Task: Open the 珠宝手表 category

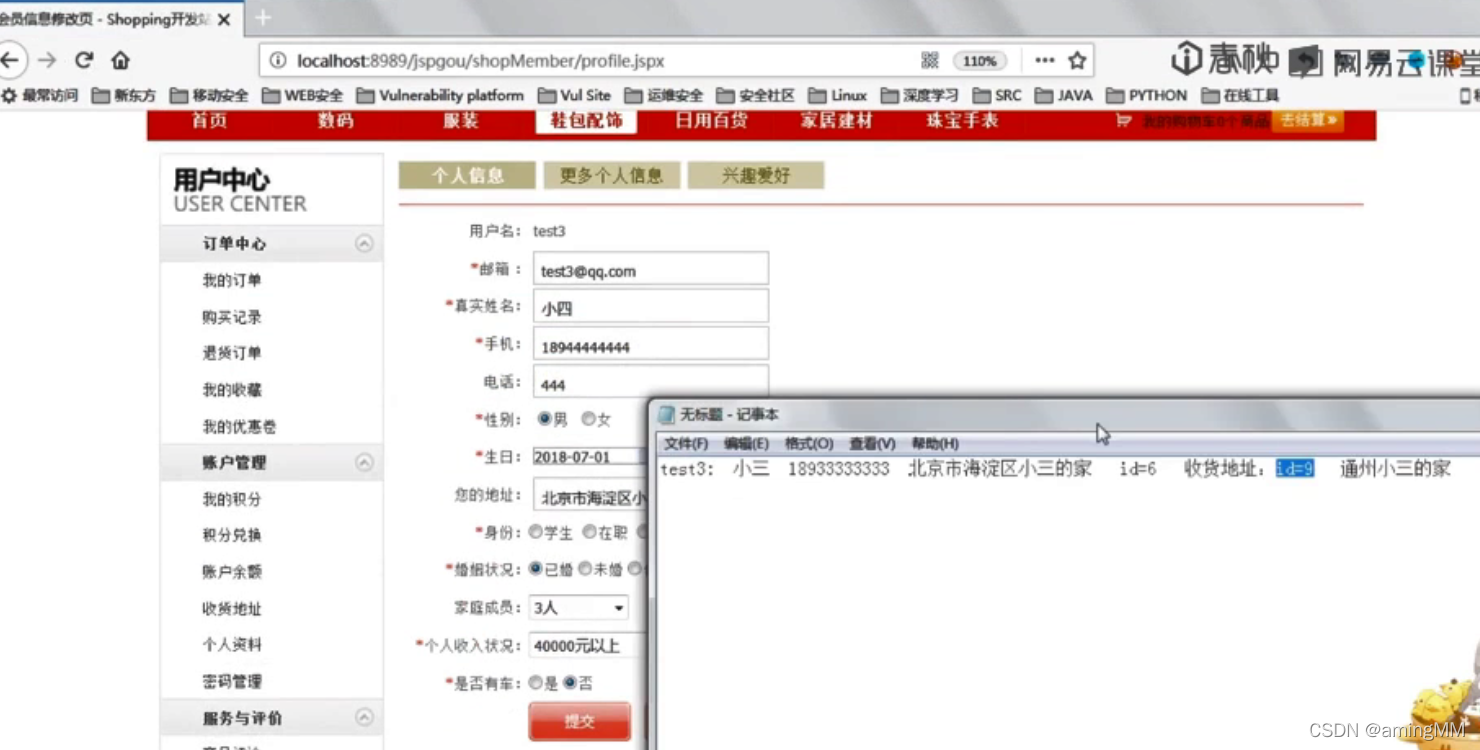Action: [x=962, y=121]
